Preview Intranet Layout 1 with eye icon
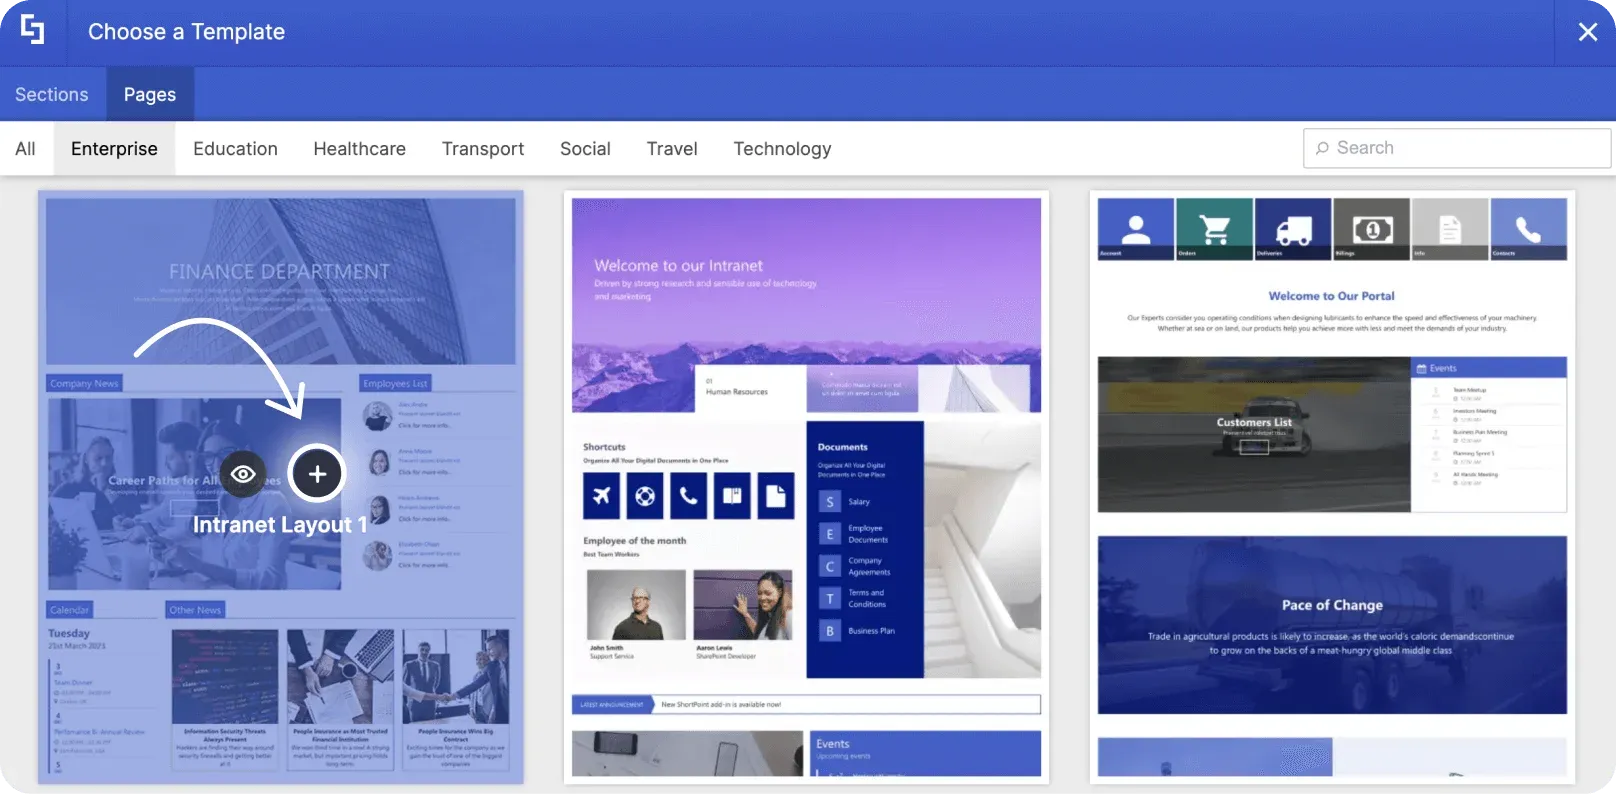The height and width of the screenshot is (794, 1616). click(x=243, y=474)
